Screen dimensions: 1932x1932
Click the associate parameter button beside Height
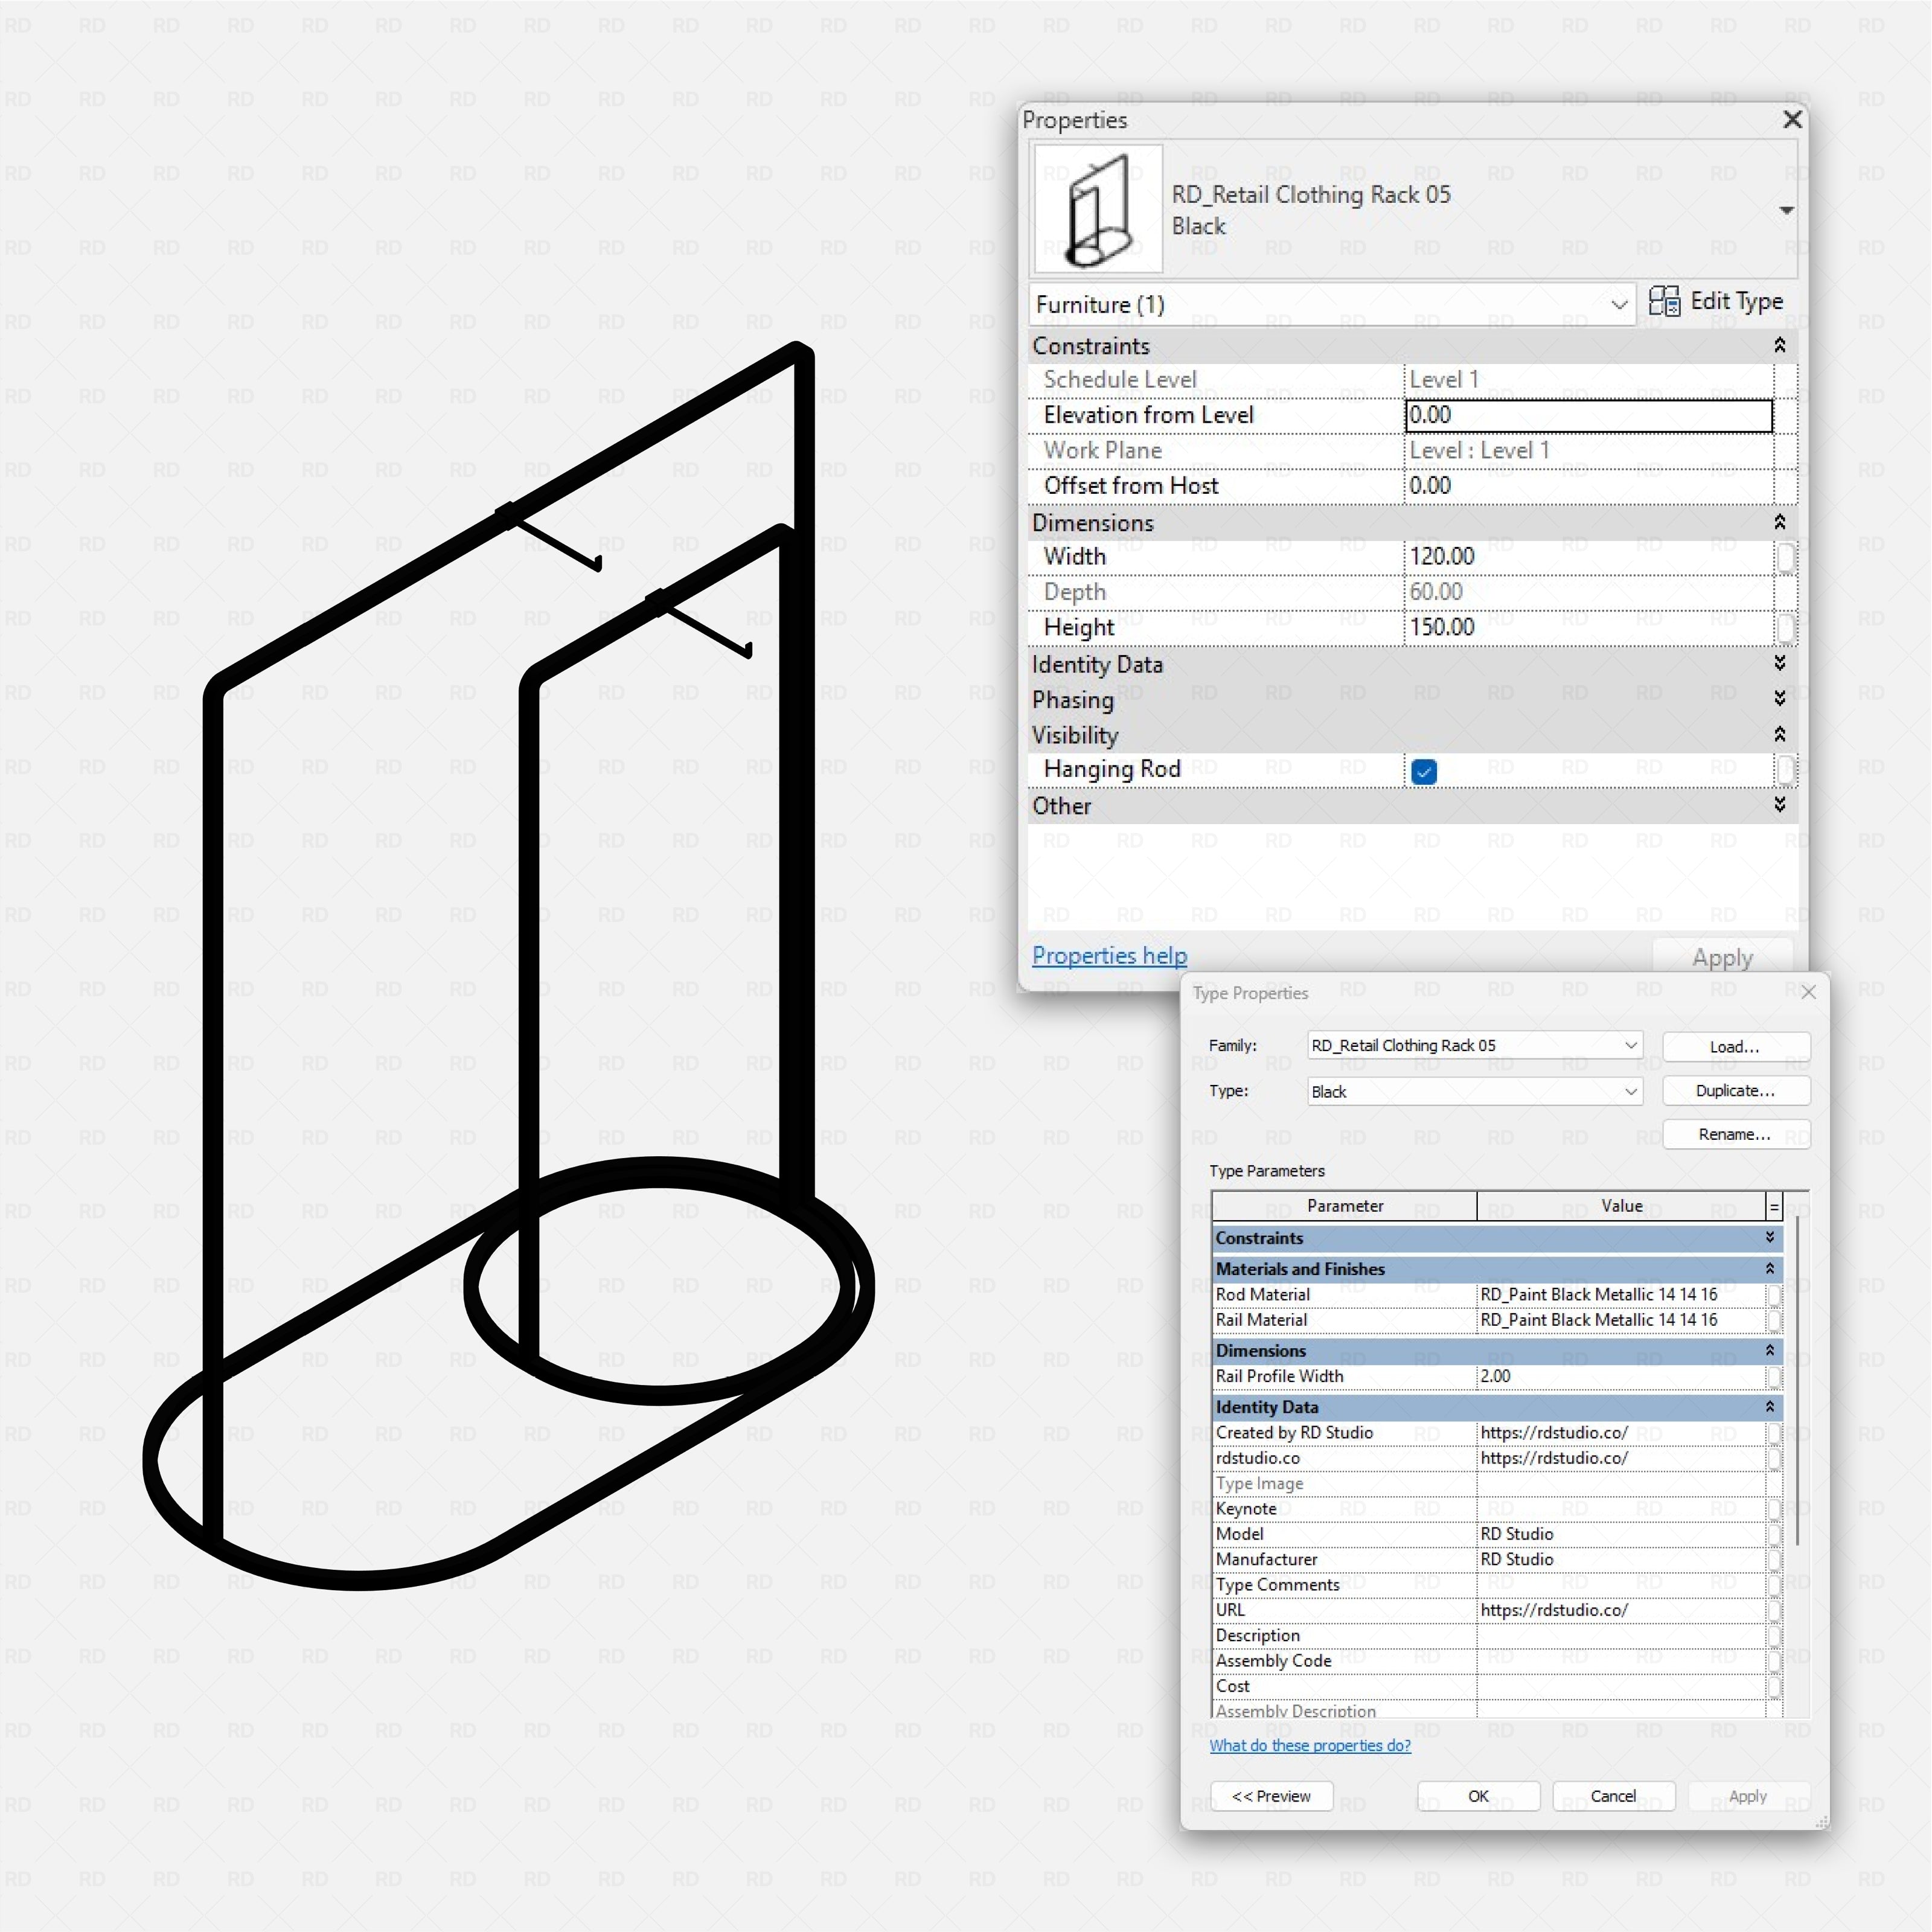(1786, 628)
